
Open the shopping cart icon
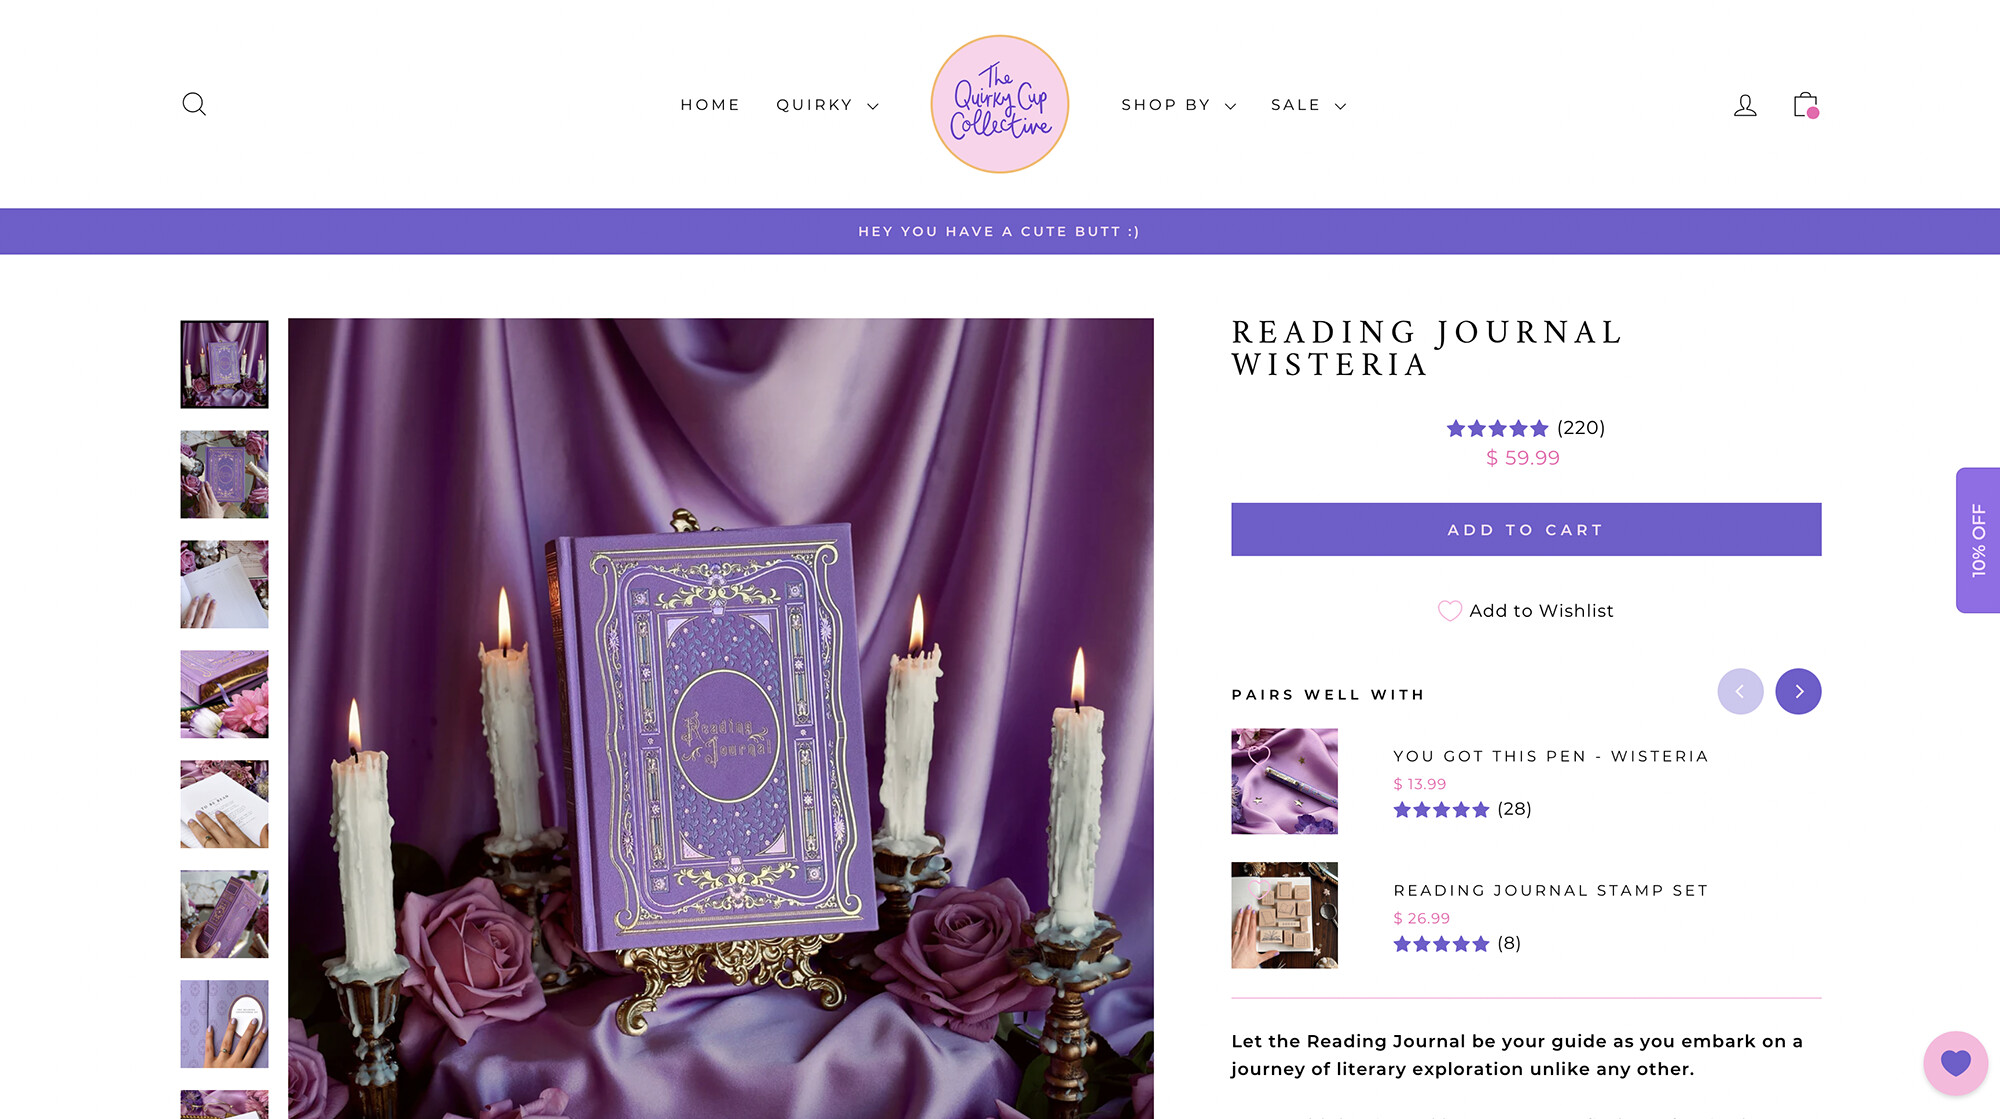pos(1805,104)
